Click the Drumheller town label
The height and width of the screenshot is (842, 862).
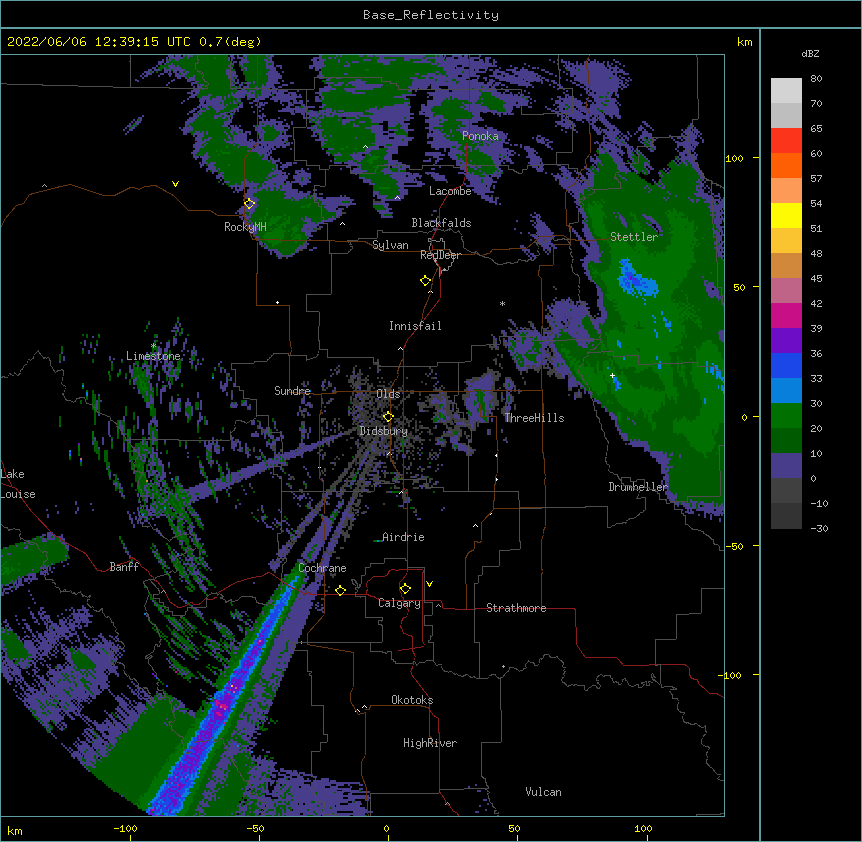point(638,487)
